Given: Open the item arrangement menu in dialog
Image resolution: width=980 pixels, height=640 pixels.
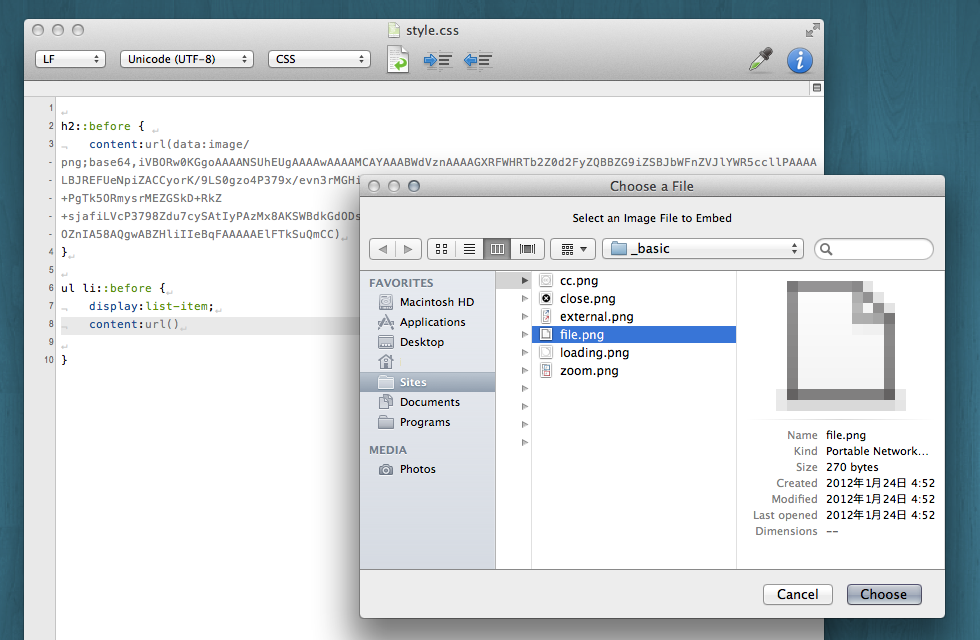Looking at the screenshot, I should pyautogui.click(x=573, y=248).
